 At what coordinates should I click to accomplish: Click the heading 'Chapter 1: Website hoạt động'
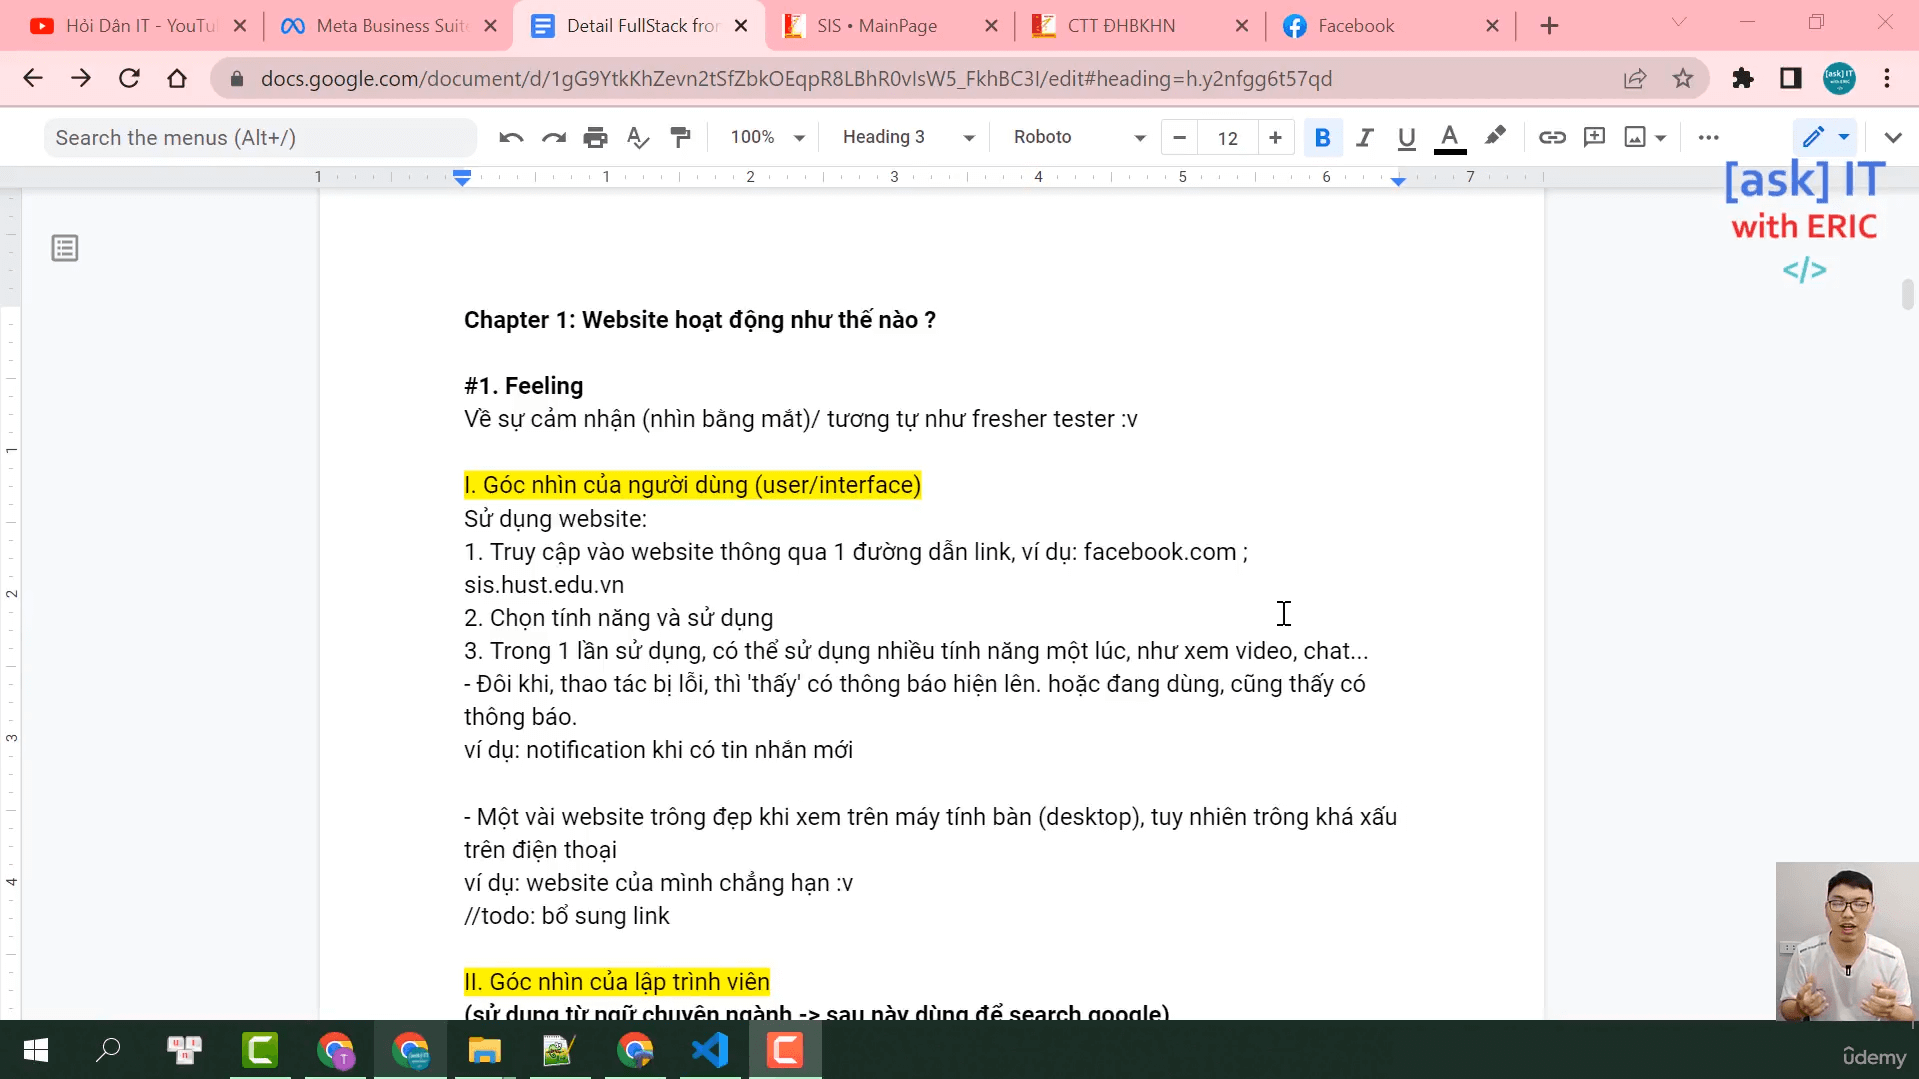700,320
